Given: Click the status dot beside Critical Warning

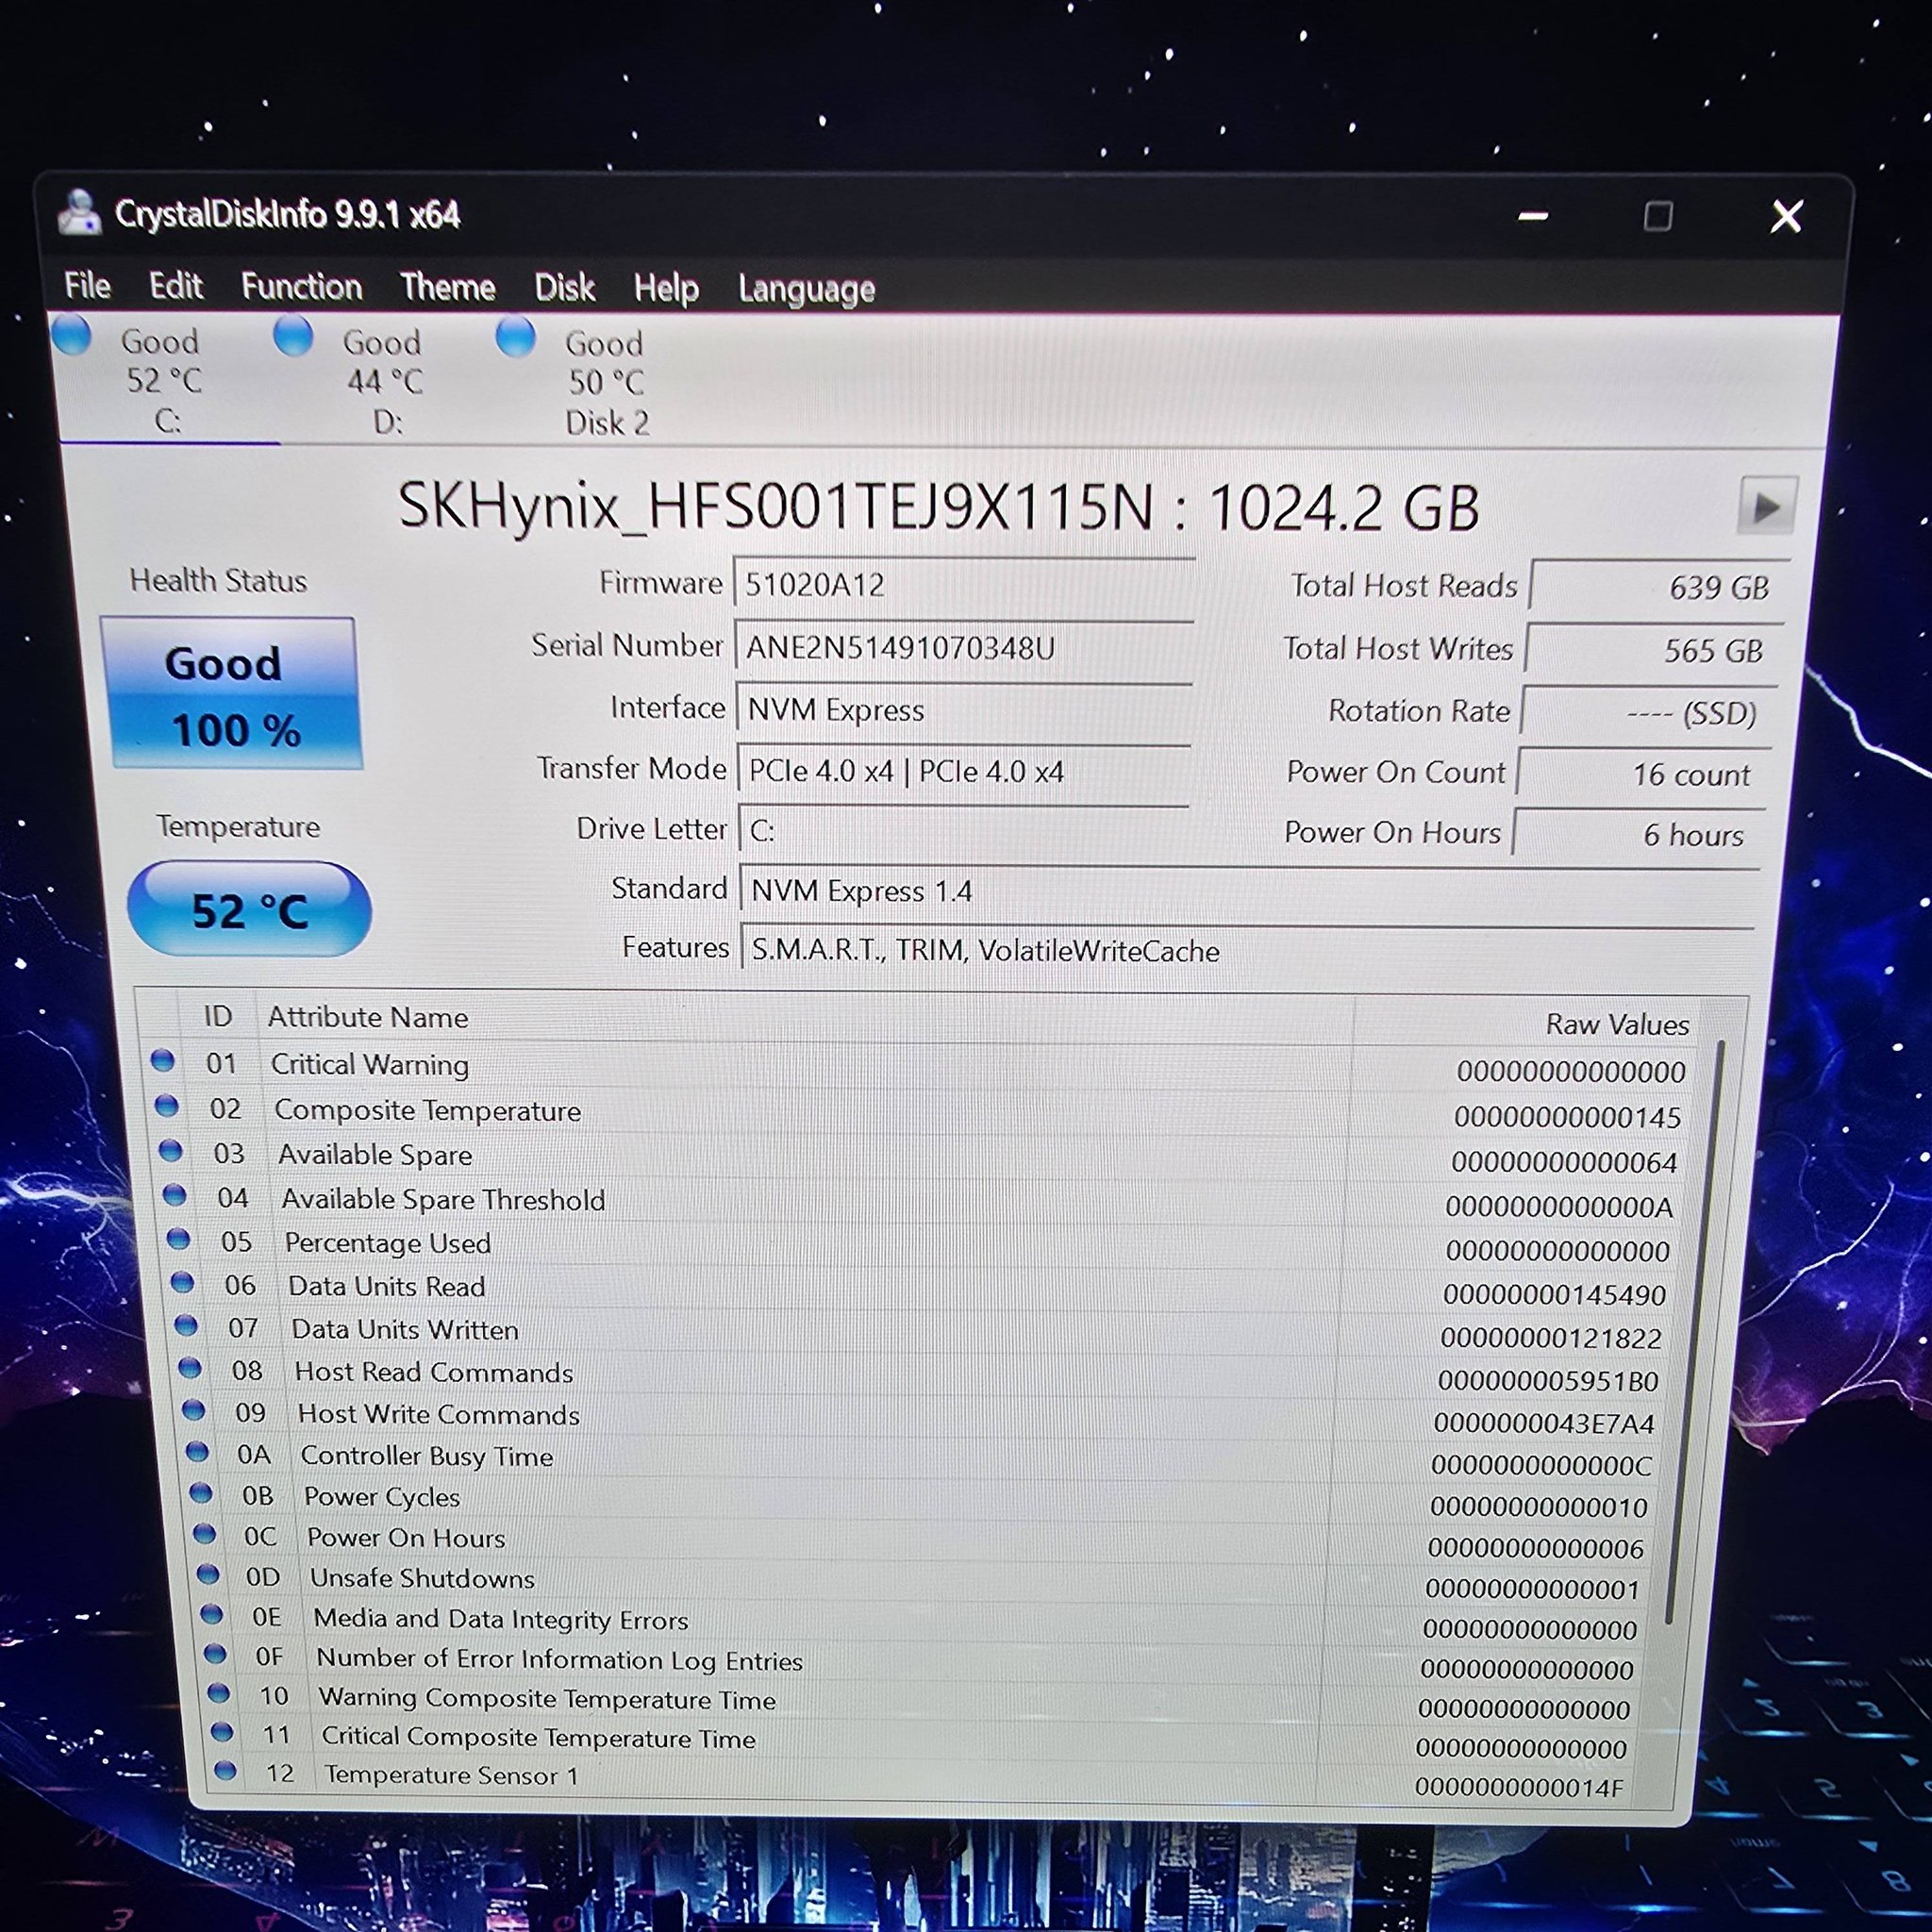Looking at the screenshot, I should pos(162,1059).
